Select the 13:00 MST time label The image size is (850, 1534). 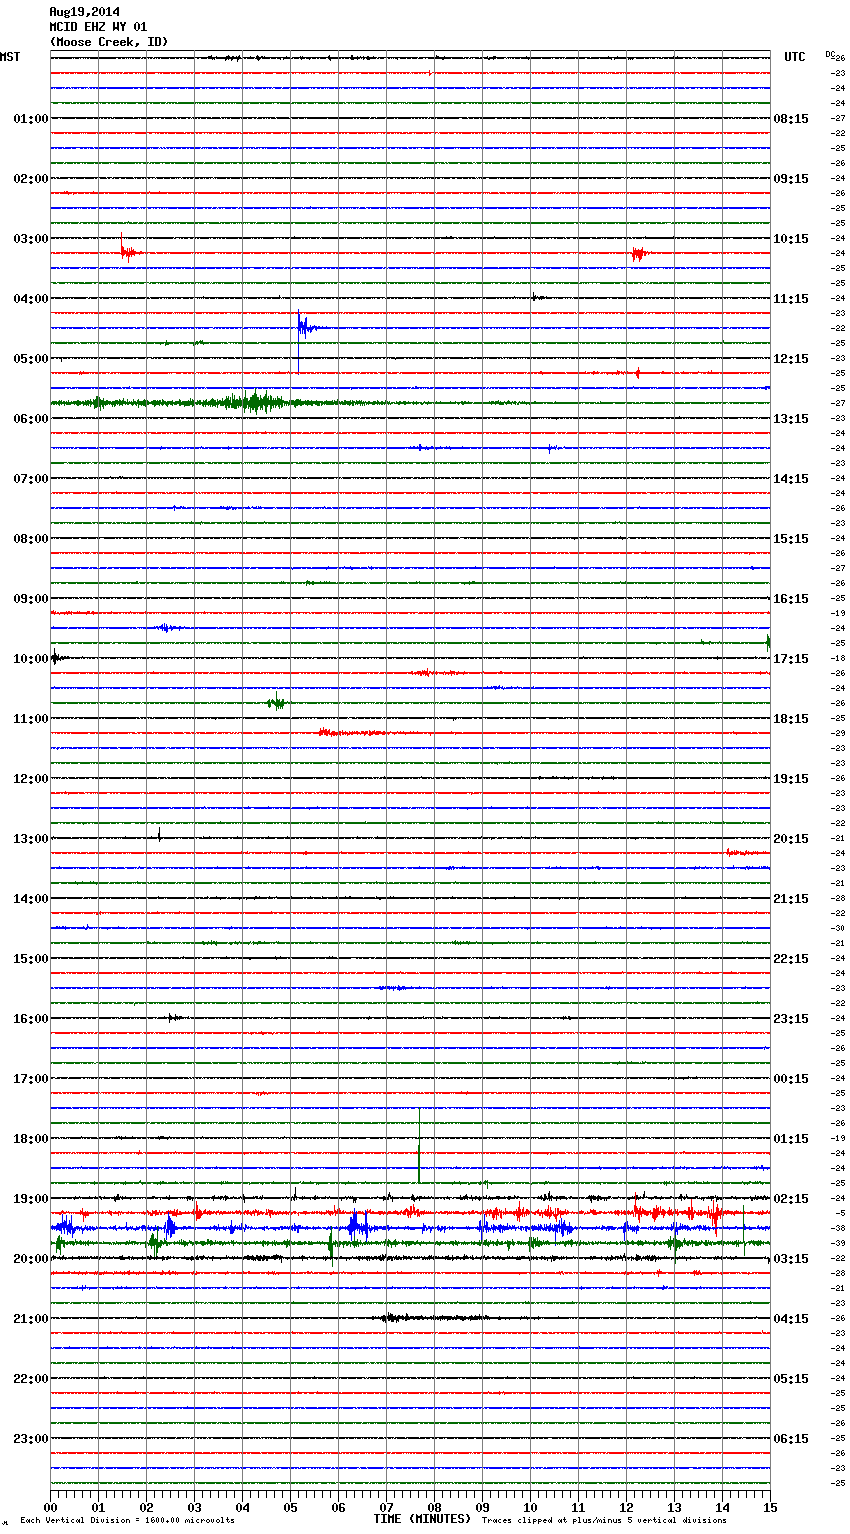(31, 839)
